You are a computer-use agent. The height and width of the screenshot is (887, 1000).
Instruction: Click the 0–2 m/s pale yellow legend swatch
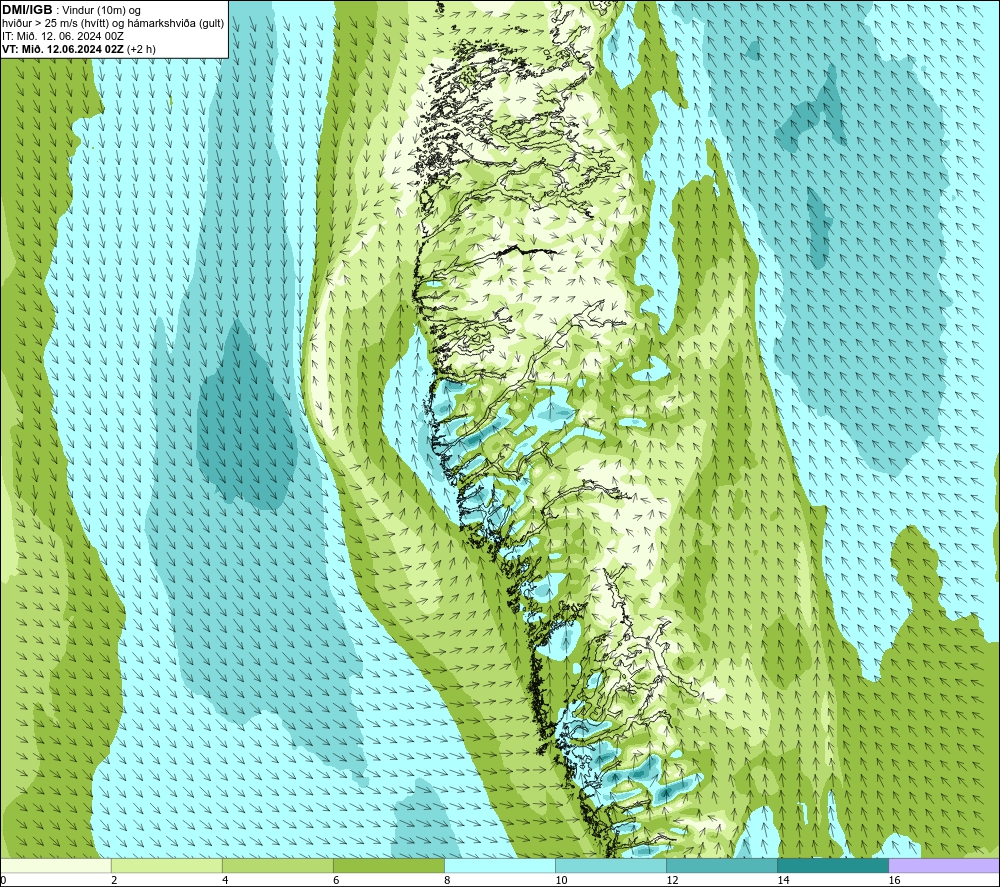[56, 866]
